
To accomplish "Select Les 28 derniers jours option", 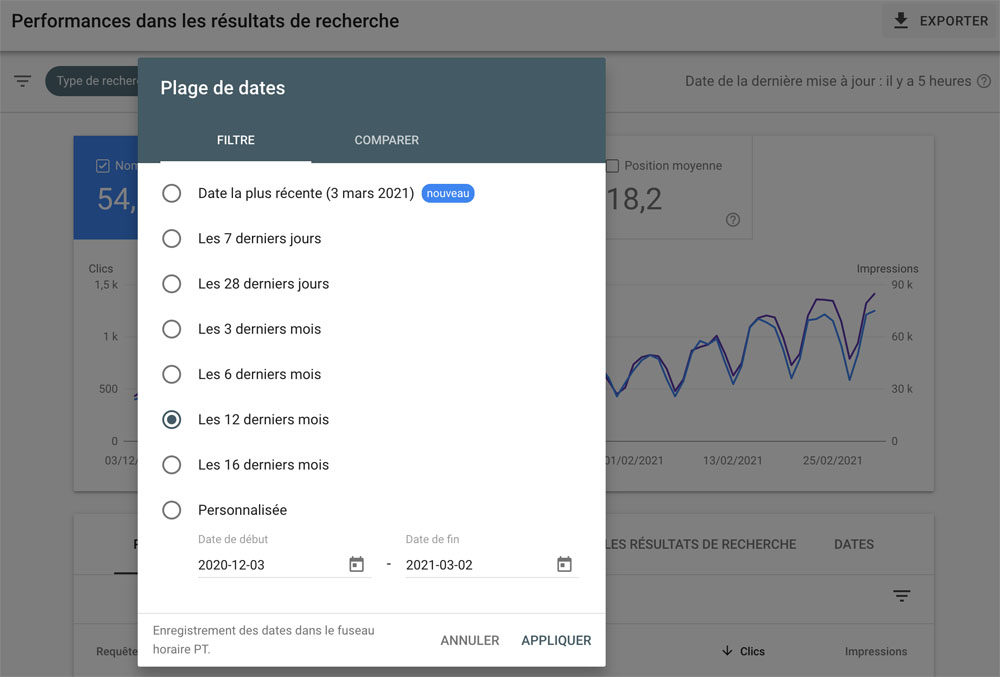I will point(172,284).
